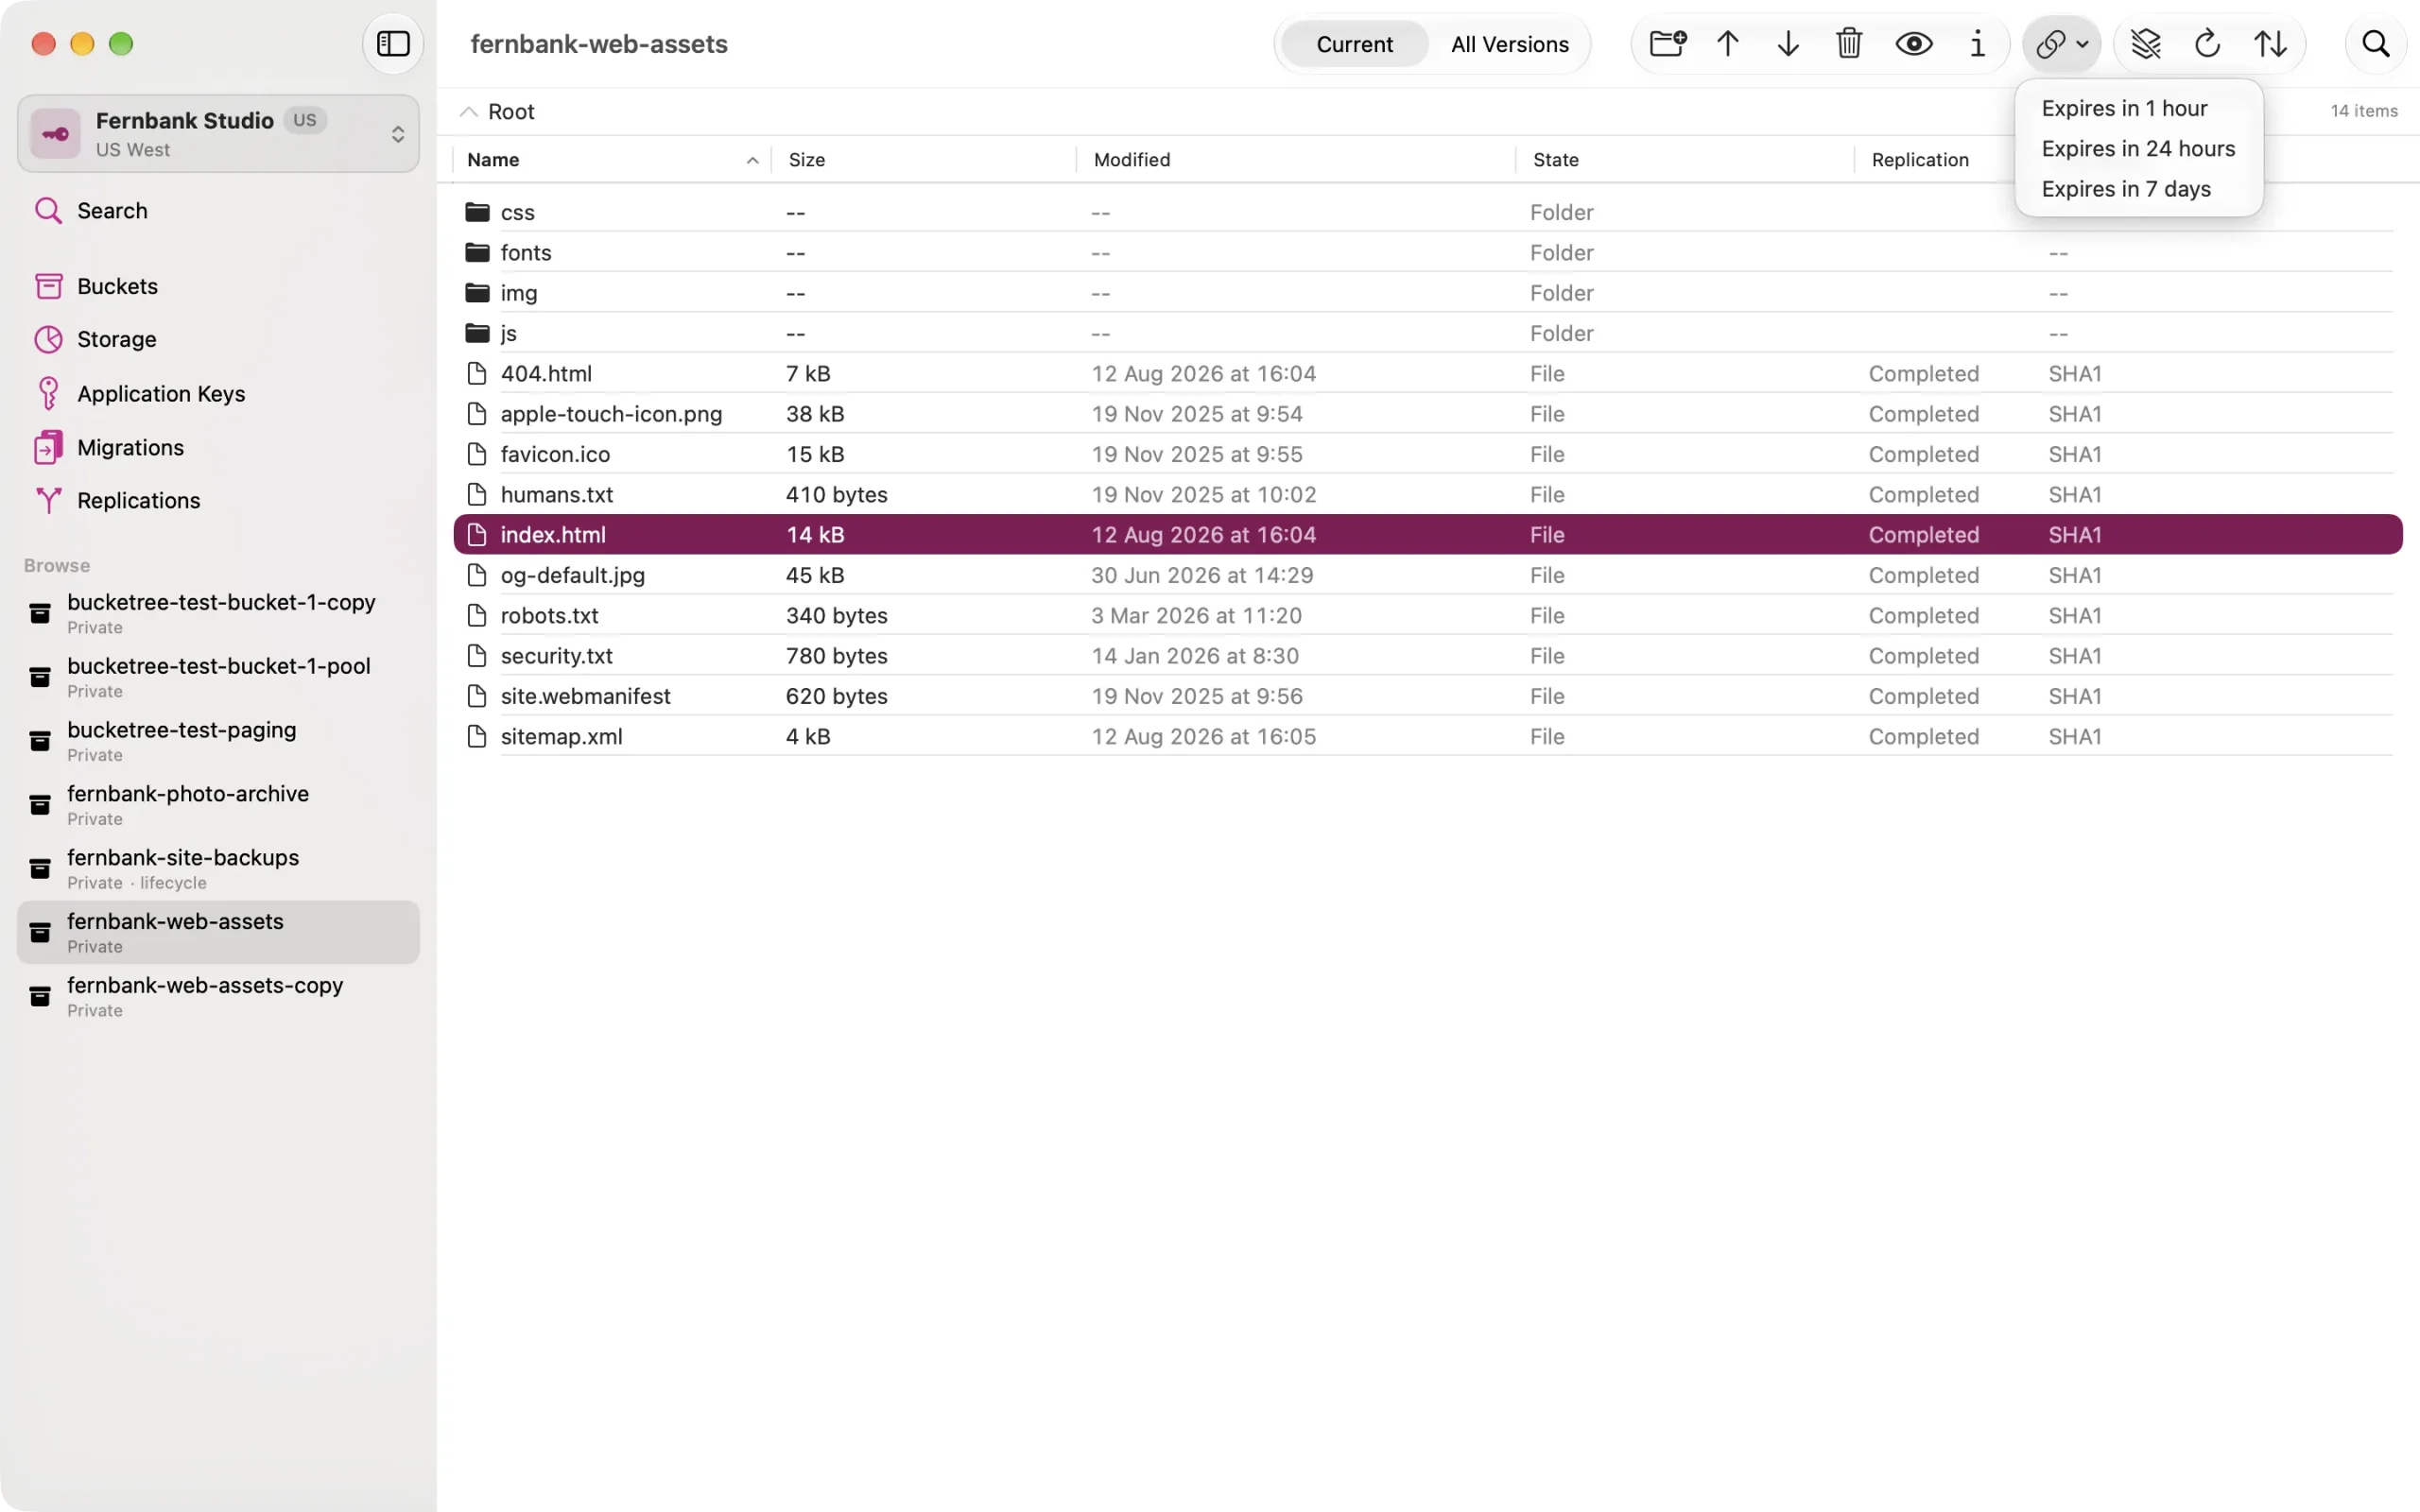Browse the fernbank-photo-archive bucket
Screen dimensions: 2420x1512
pyautogui.click(x=218, y=804)
